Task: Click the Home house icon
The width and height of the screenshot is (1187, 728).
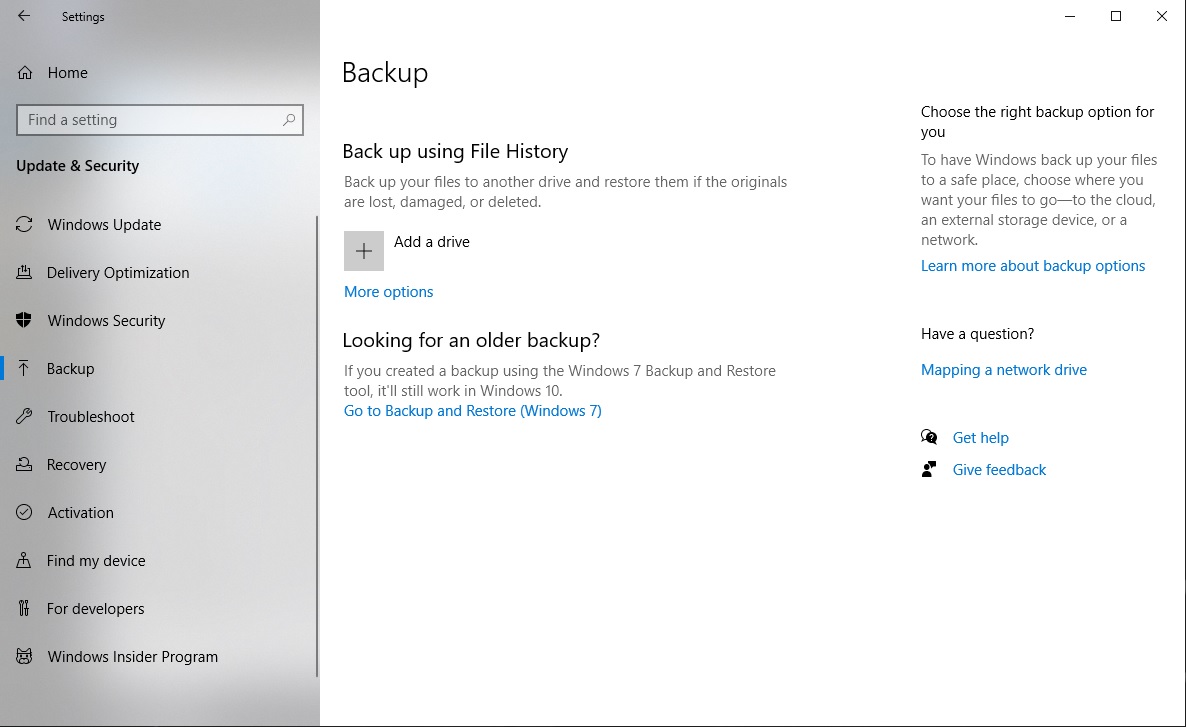Action: [25, 73]
